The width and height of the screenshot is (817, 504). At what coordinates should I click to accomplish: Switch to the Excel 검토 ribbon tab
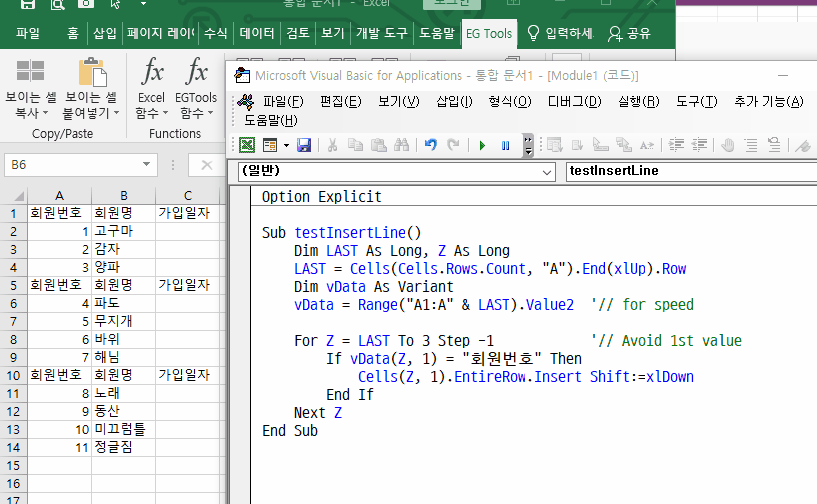(298, 33)
